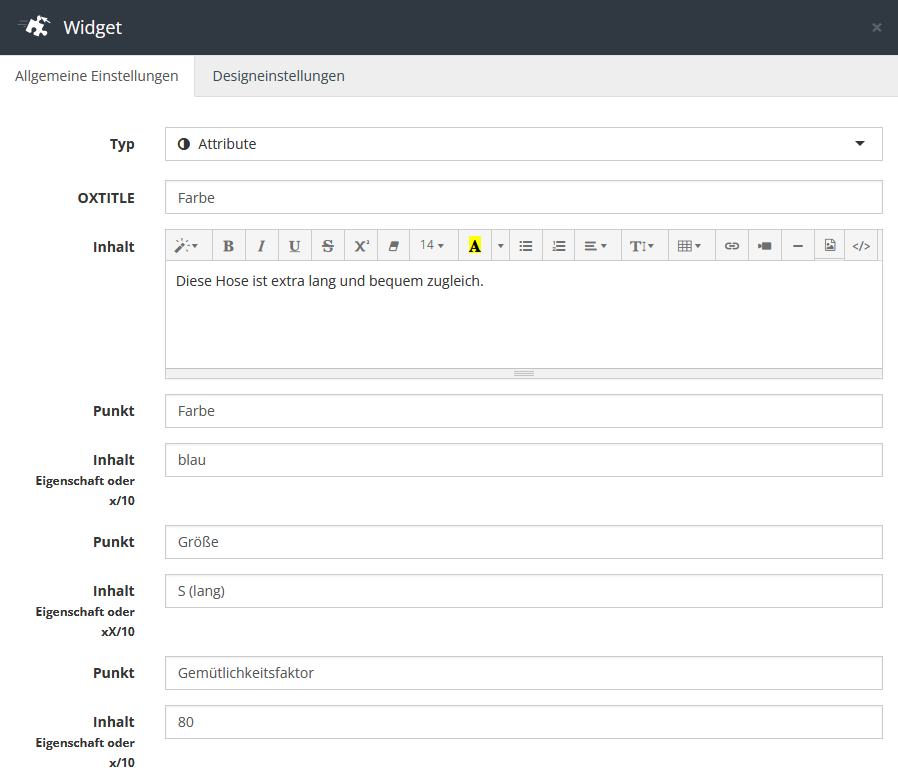Click the first Punkt field with Farbe
This screenshot has width=898, height=782.
coord(523,411)
